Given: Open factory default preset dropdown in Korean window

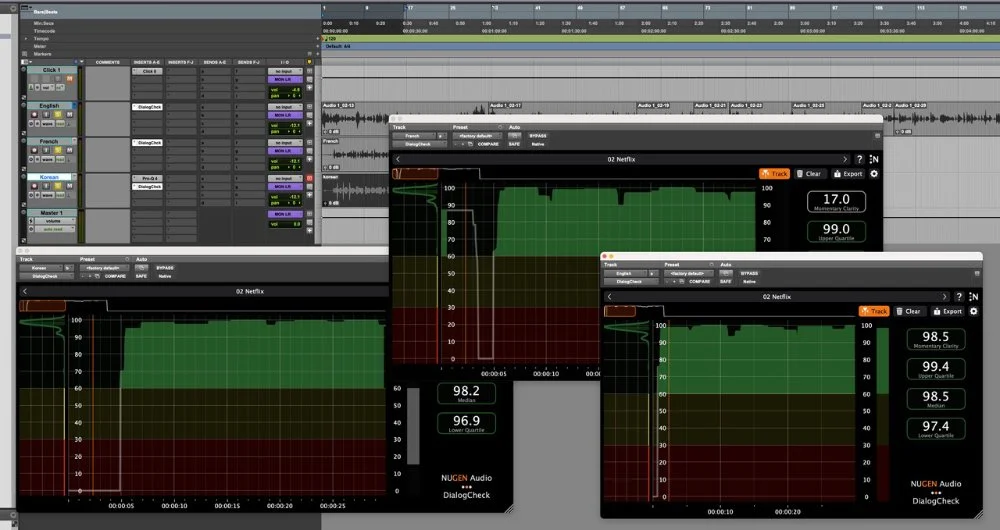Looking at the screenshot, I should (103, 268).
